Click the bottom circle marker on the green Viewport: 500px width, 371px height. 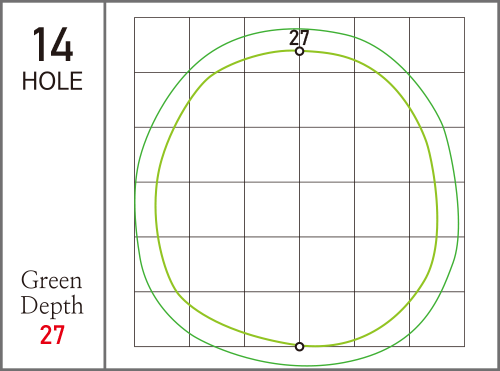[300, 347]
